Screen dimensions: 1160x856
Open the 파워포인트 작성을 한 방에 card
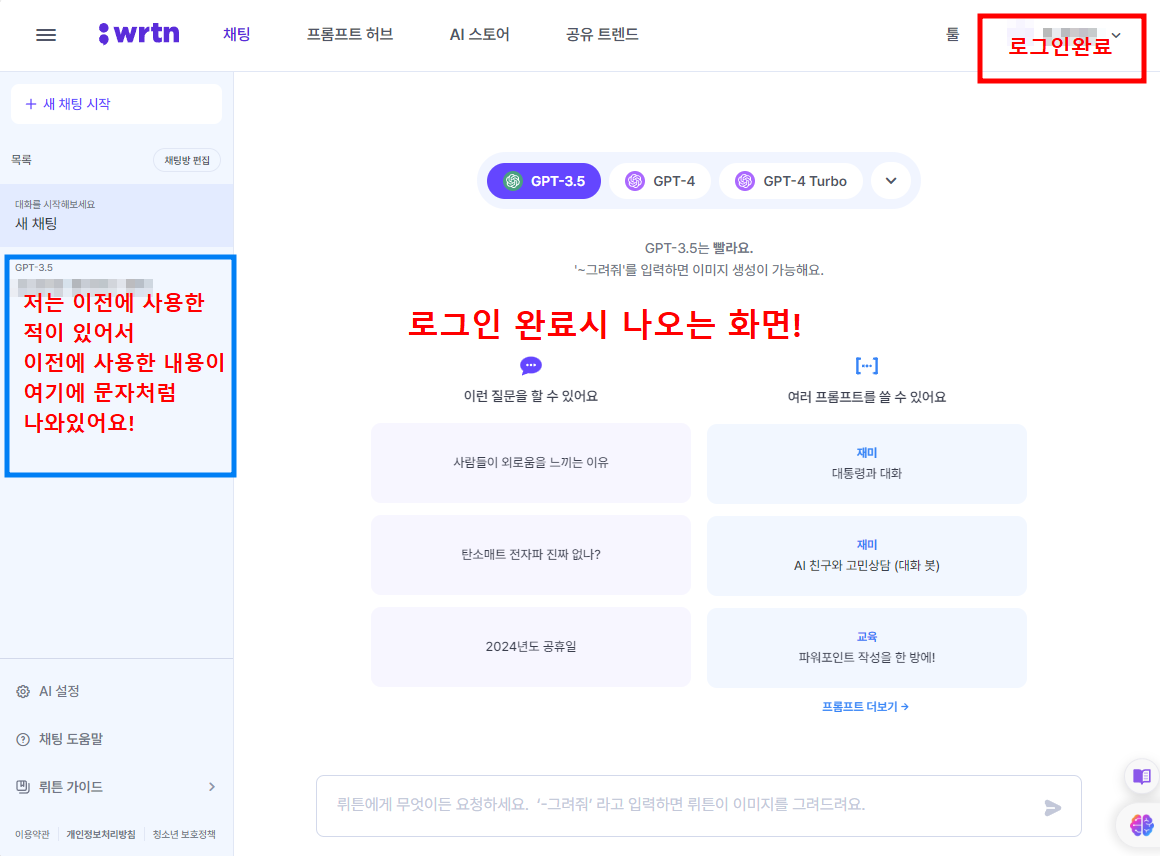[x=866, y=648]
